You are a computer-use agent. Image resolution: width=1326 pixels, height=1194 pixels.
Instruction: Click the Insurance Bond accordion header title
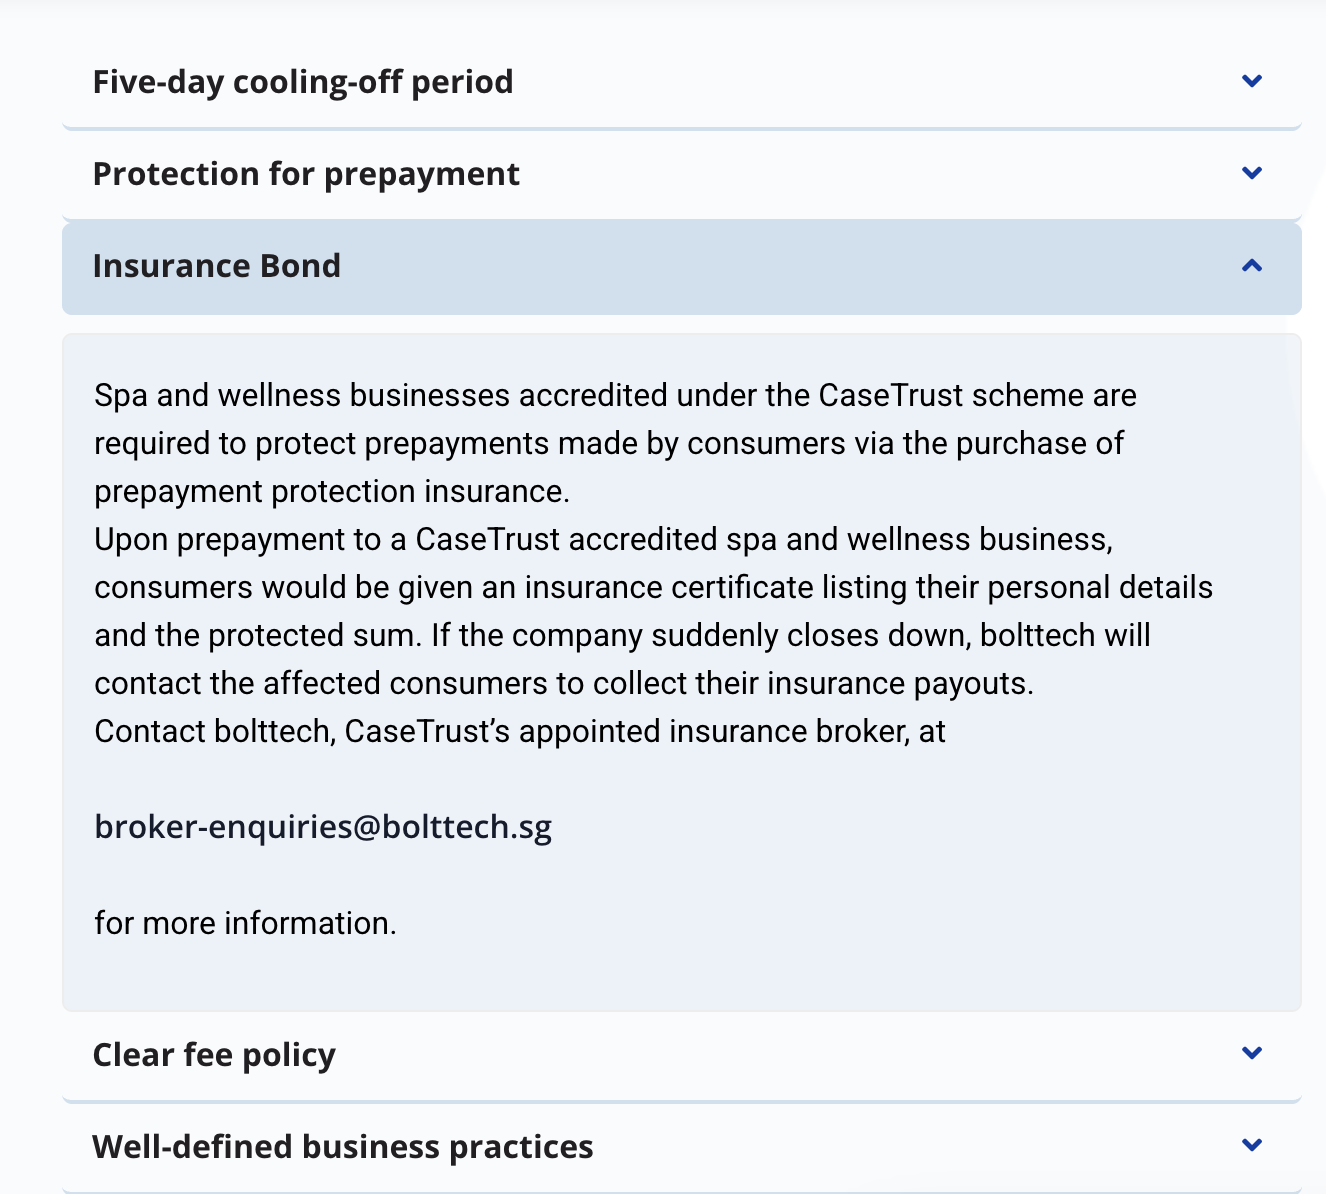[x=217, y=266]
